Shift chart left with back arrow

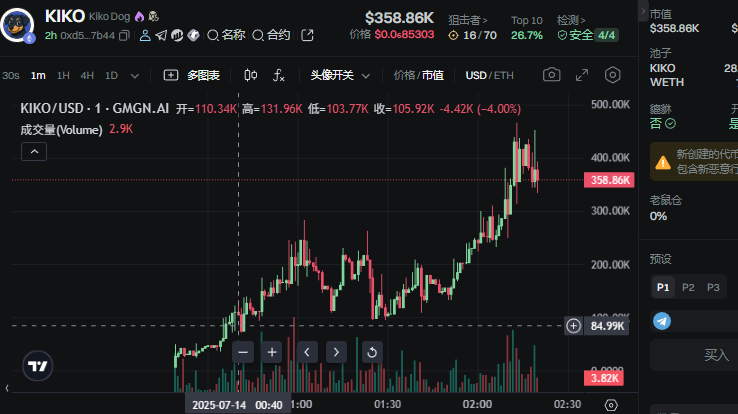click(307, 352)
